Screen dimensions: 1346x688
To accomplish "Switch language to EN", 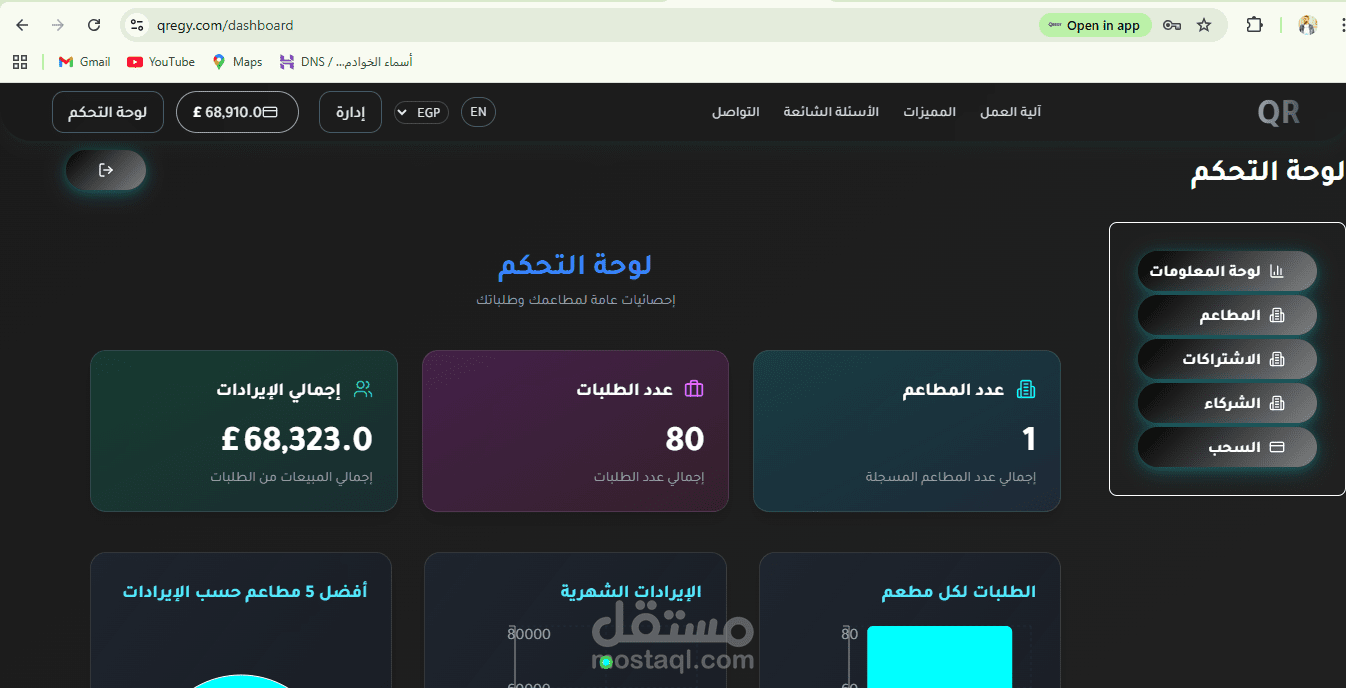I will 478,112.
